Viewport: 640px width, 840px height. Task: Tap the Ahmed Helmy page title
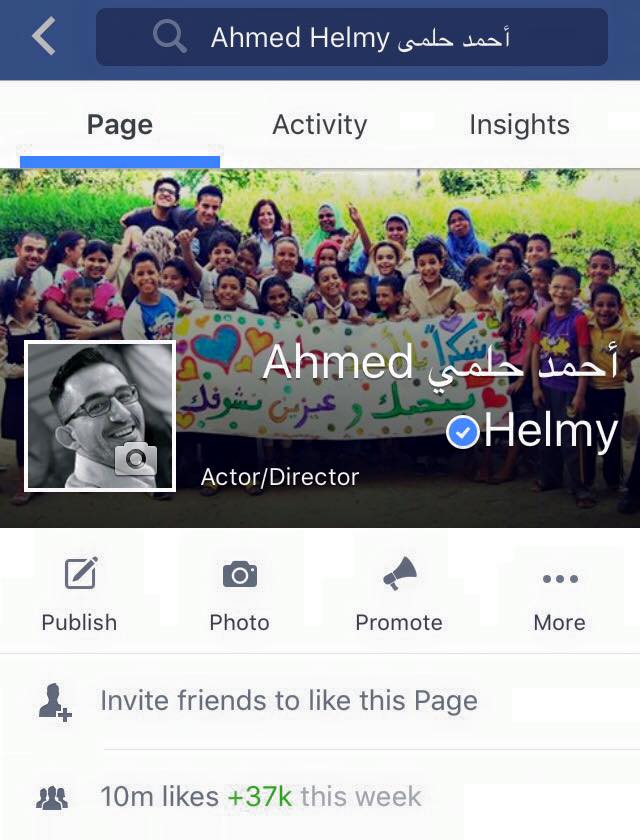(x=440, y=396)
